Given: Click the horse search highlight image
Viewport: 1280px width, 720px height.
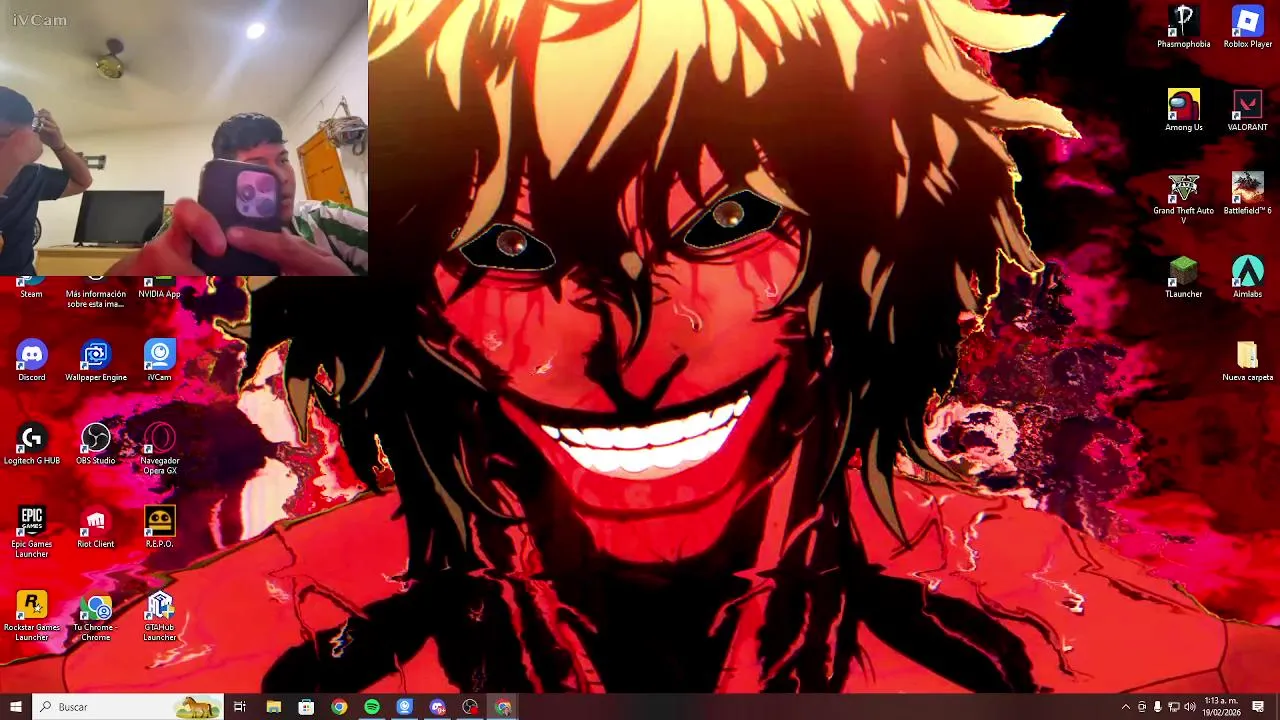Looking at the screenshot, I should pyautogui.click(x=197, y=707).
